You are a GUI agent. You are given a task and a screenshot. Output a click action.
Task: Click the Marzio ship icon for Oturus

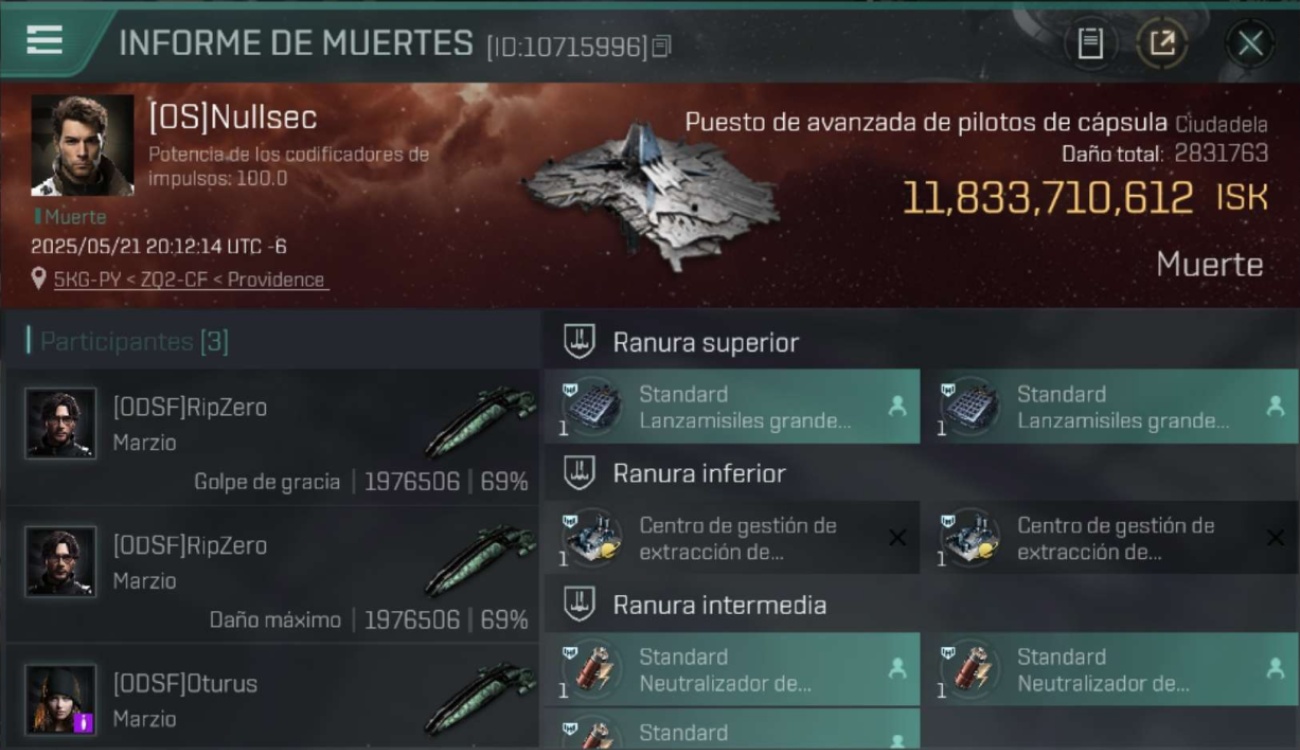tap(480, 698)
